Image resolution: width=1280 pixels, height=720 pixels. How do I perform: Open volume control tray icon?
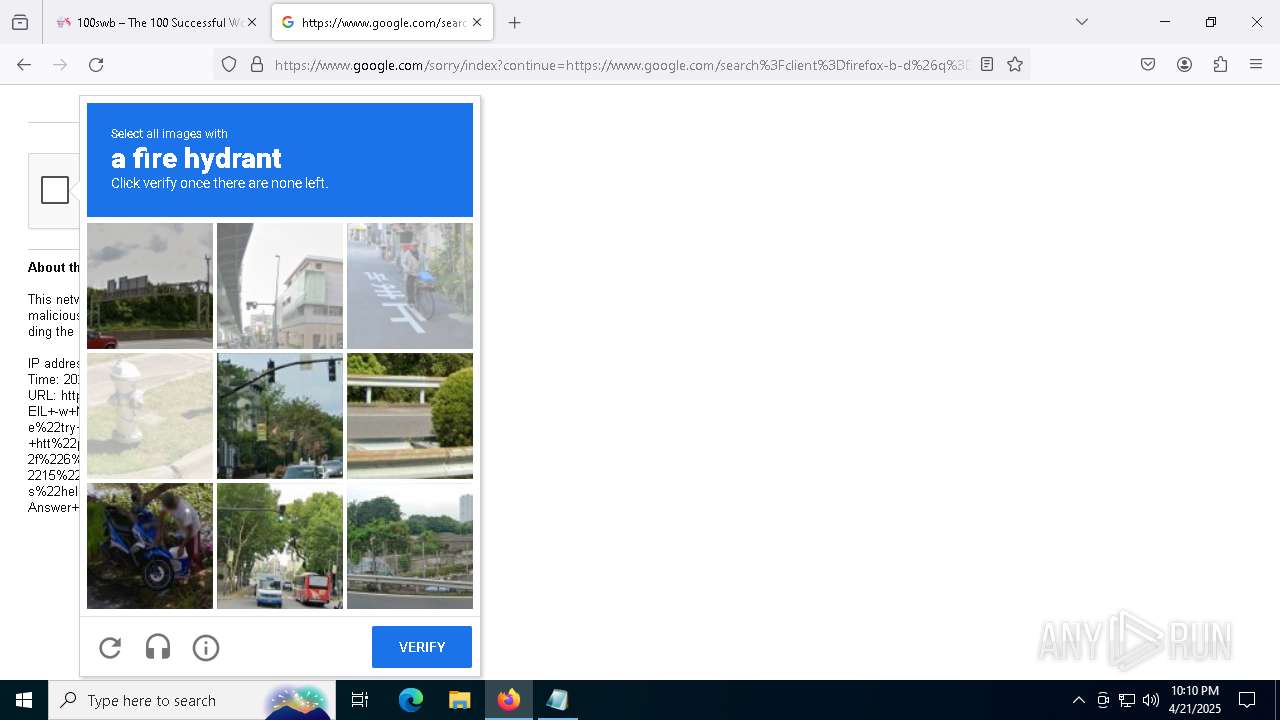1151,700
